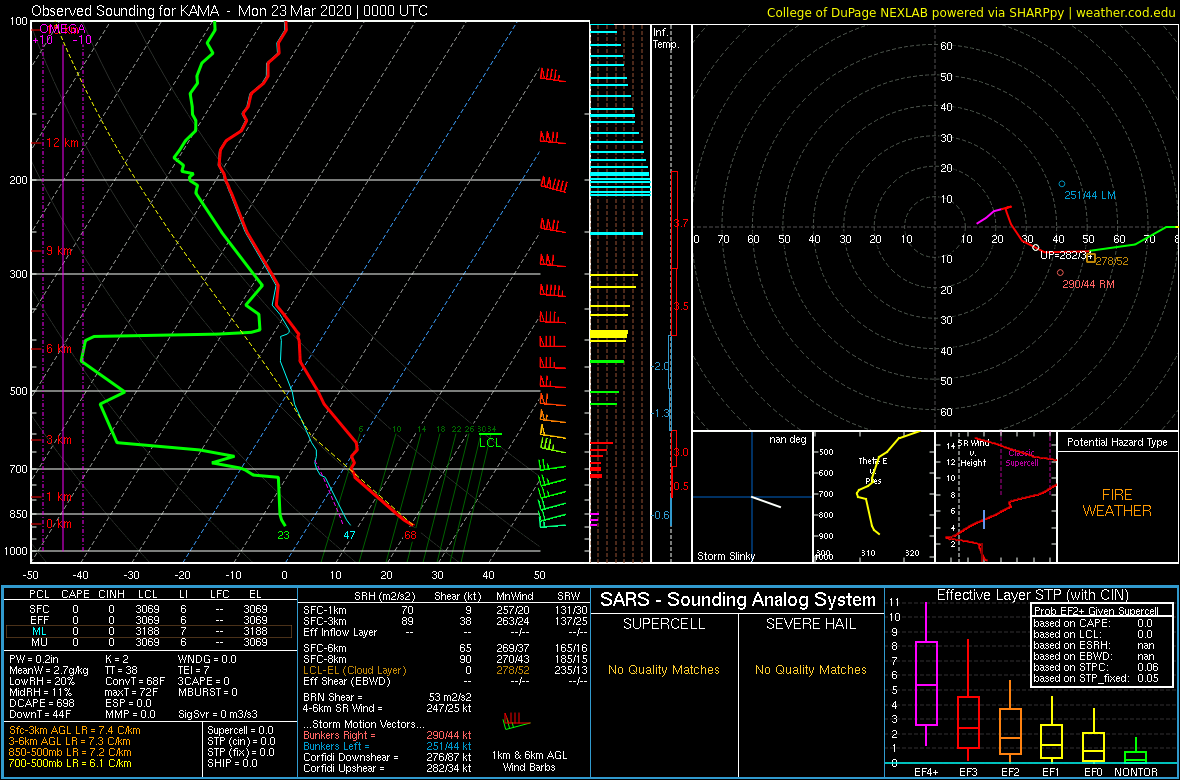Viewport: 1180px width, 780px height.
Task: Click the 700-500mb LR value
Action: click(70, 764)
